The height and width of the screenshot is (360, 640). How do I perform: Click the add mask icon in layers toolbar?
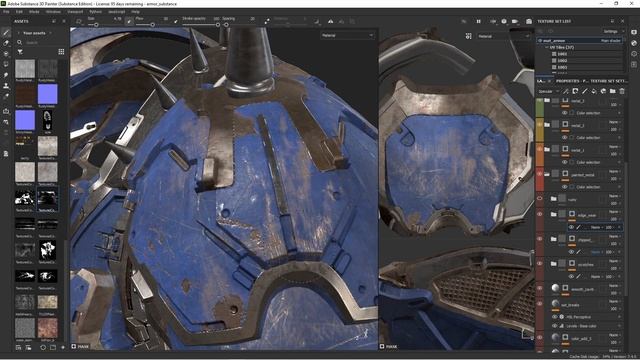pyautogui.click(x=575, y=91)
